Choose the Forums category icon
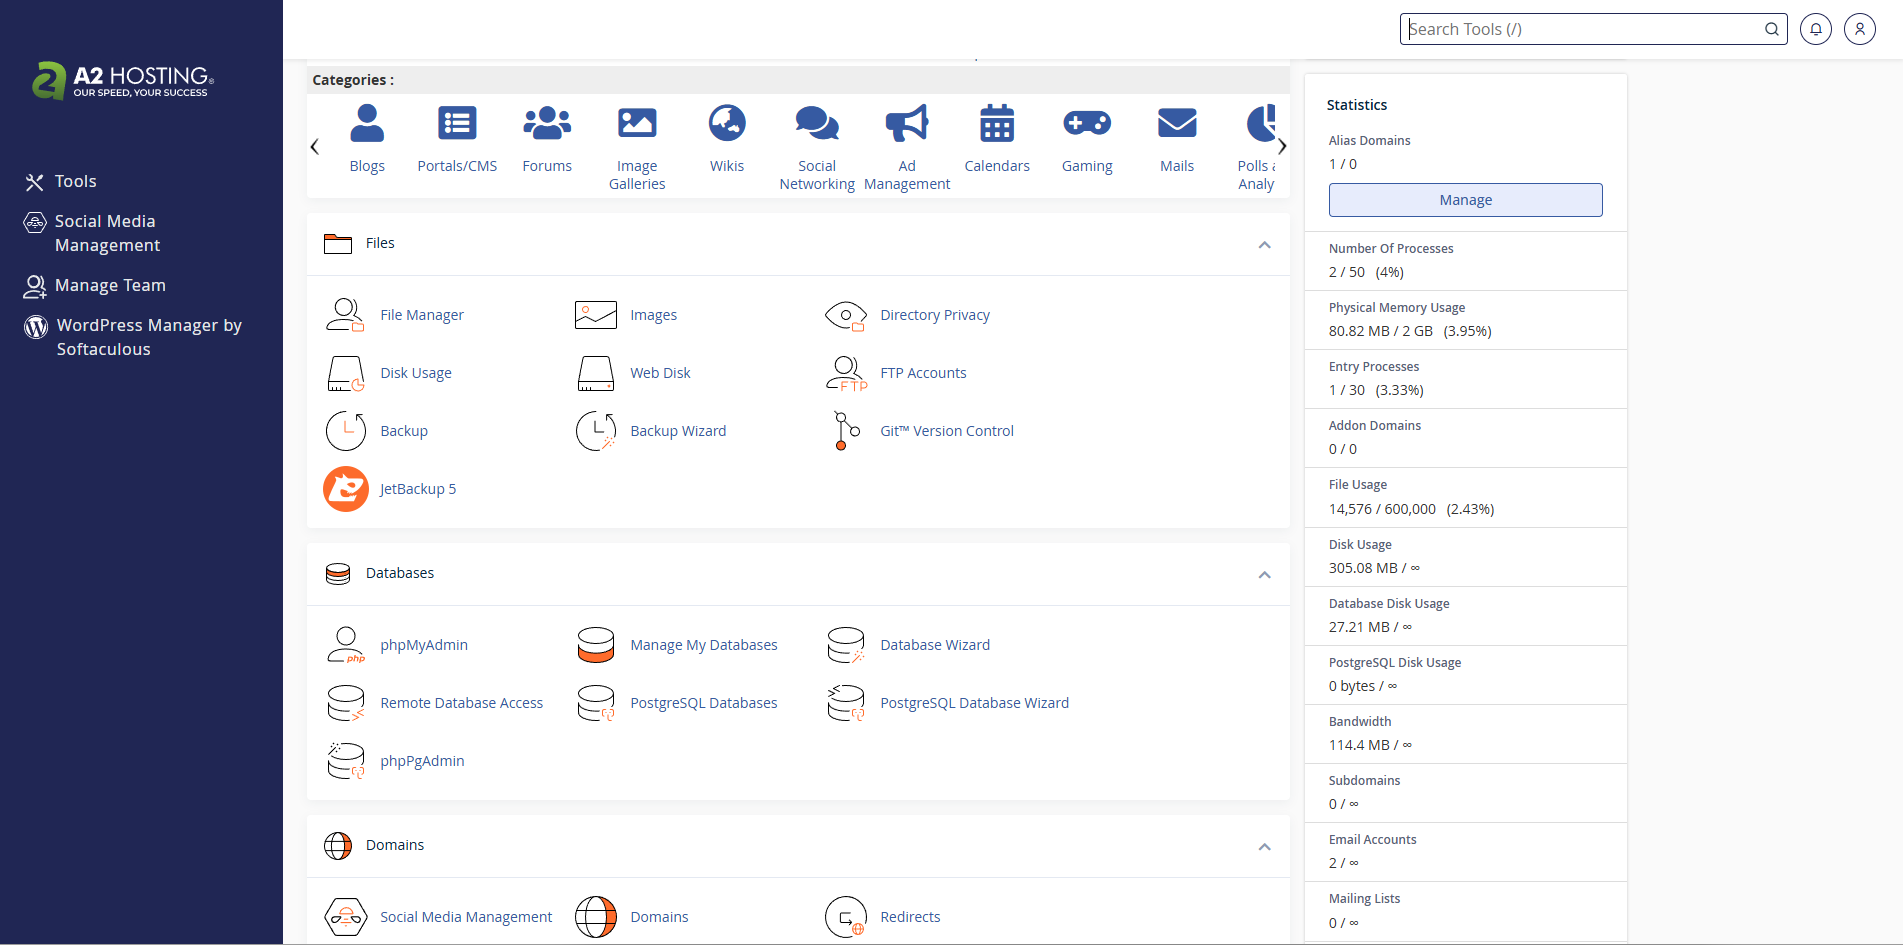The width and height of the screenshot is (1903, 945). [547, 123]
